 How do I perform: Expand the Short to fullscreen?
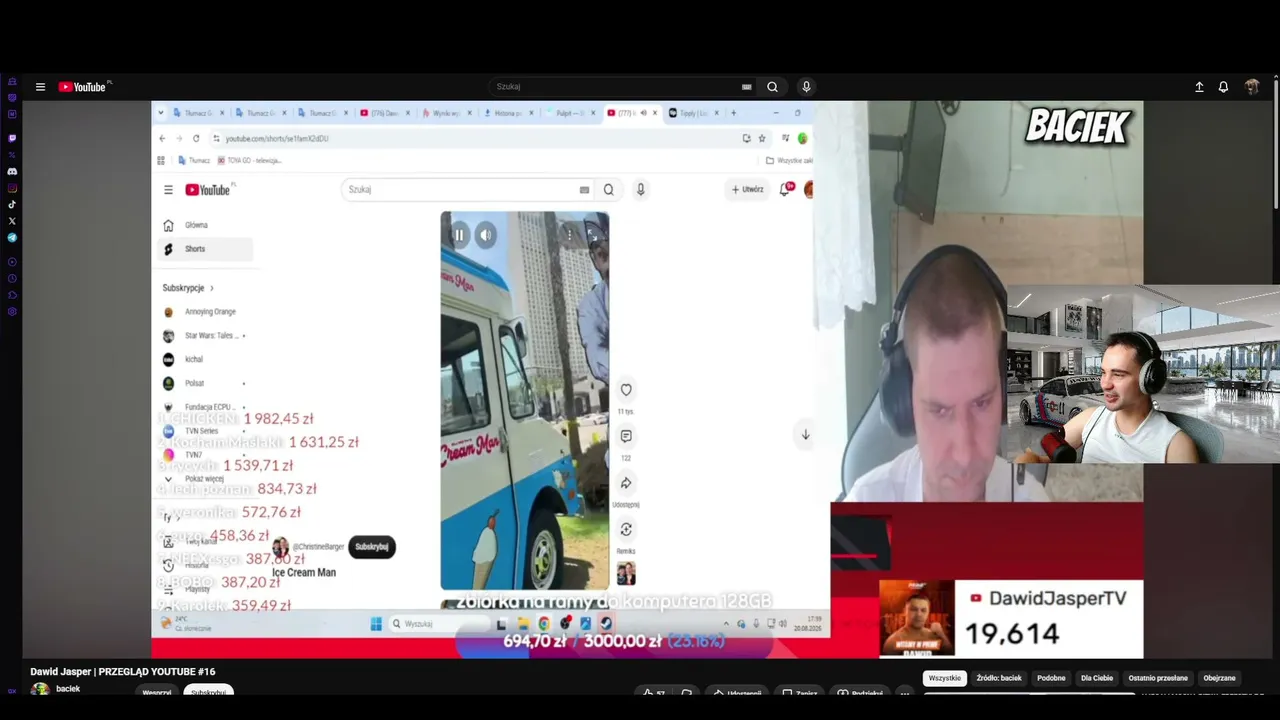[593, 235]
